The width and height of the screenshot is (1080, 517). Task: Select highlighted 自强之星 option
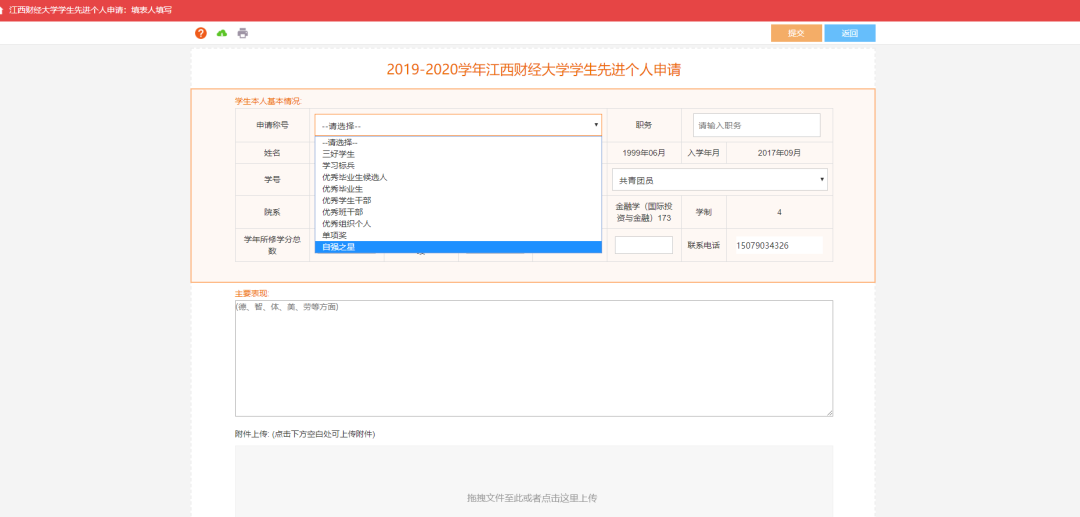point(458,247)
